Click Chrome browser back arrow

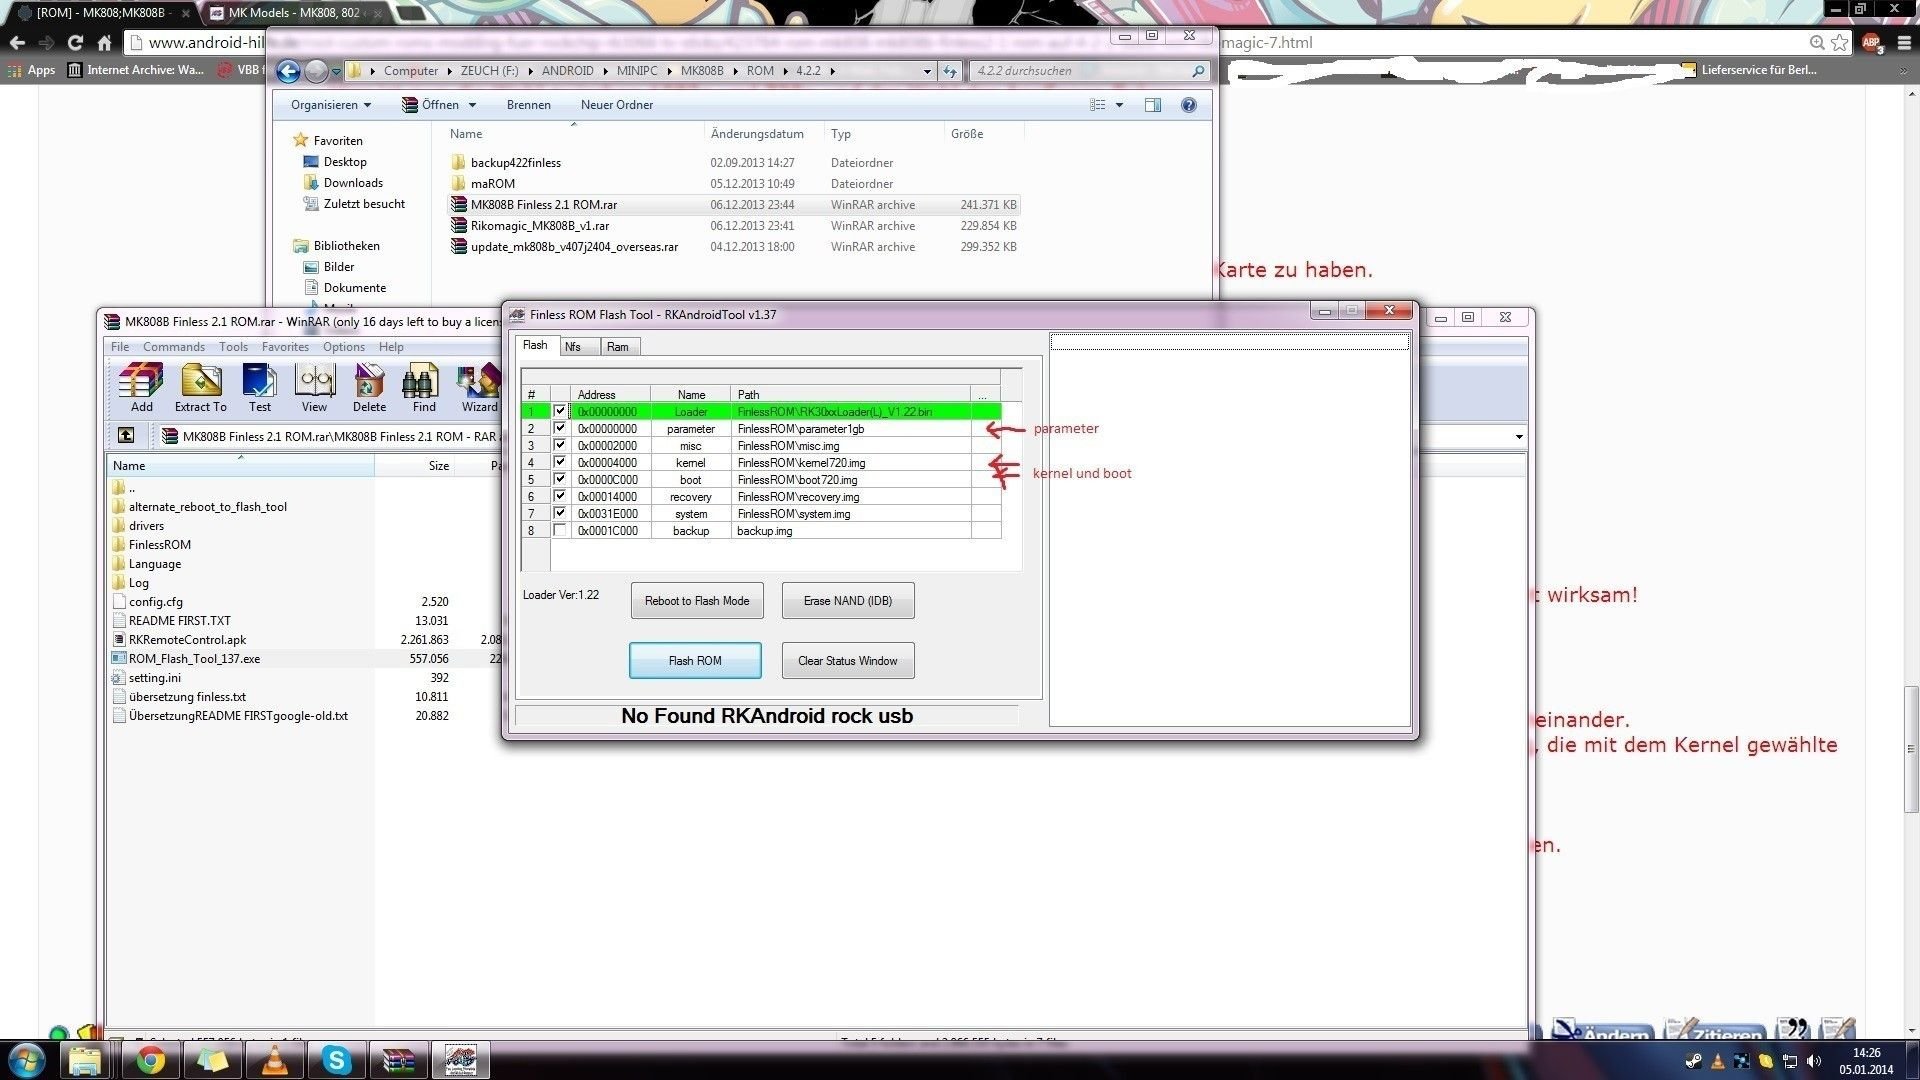click(17, 43)
